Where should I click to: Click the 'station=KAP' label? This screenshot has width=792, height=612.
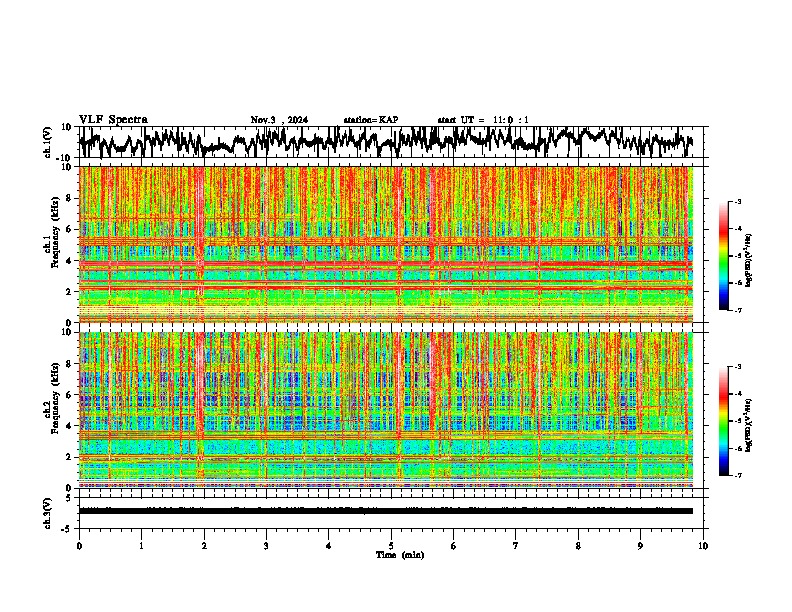tap(371, 120)
